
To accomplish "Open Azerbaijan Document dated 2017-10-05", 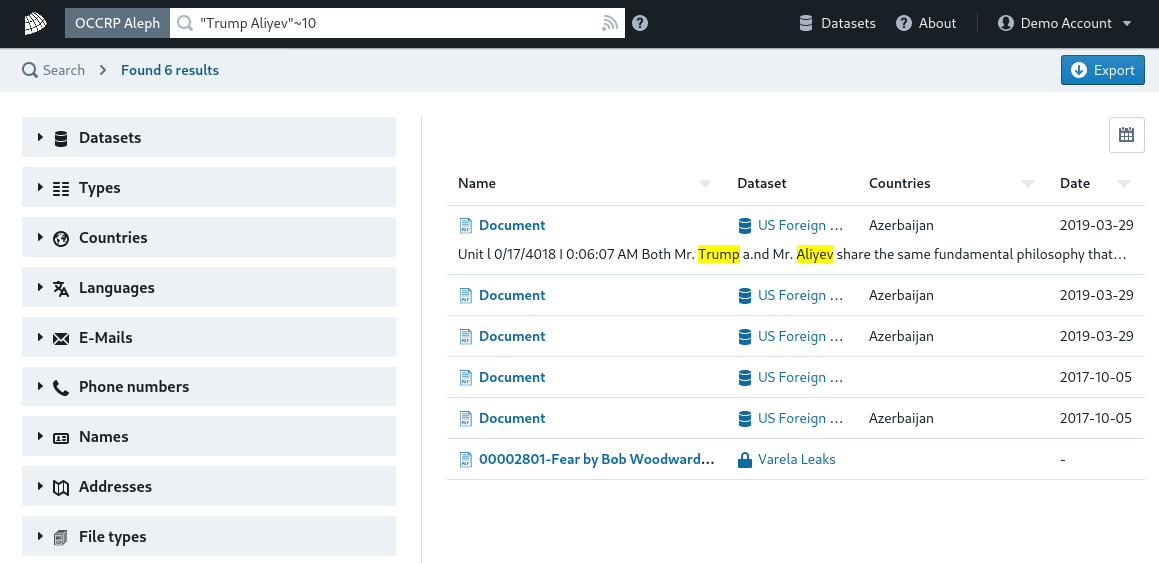I will 511,418.
